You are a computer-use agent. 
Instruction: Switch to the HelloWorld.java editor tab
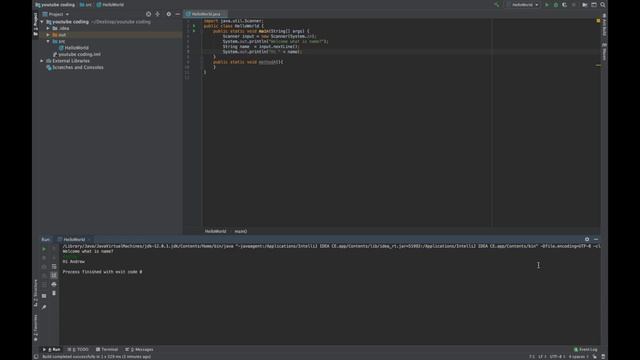204,14
